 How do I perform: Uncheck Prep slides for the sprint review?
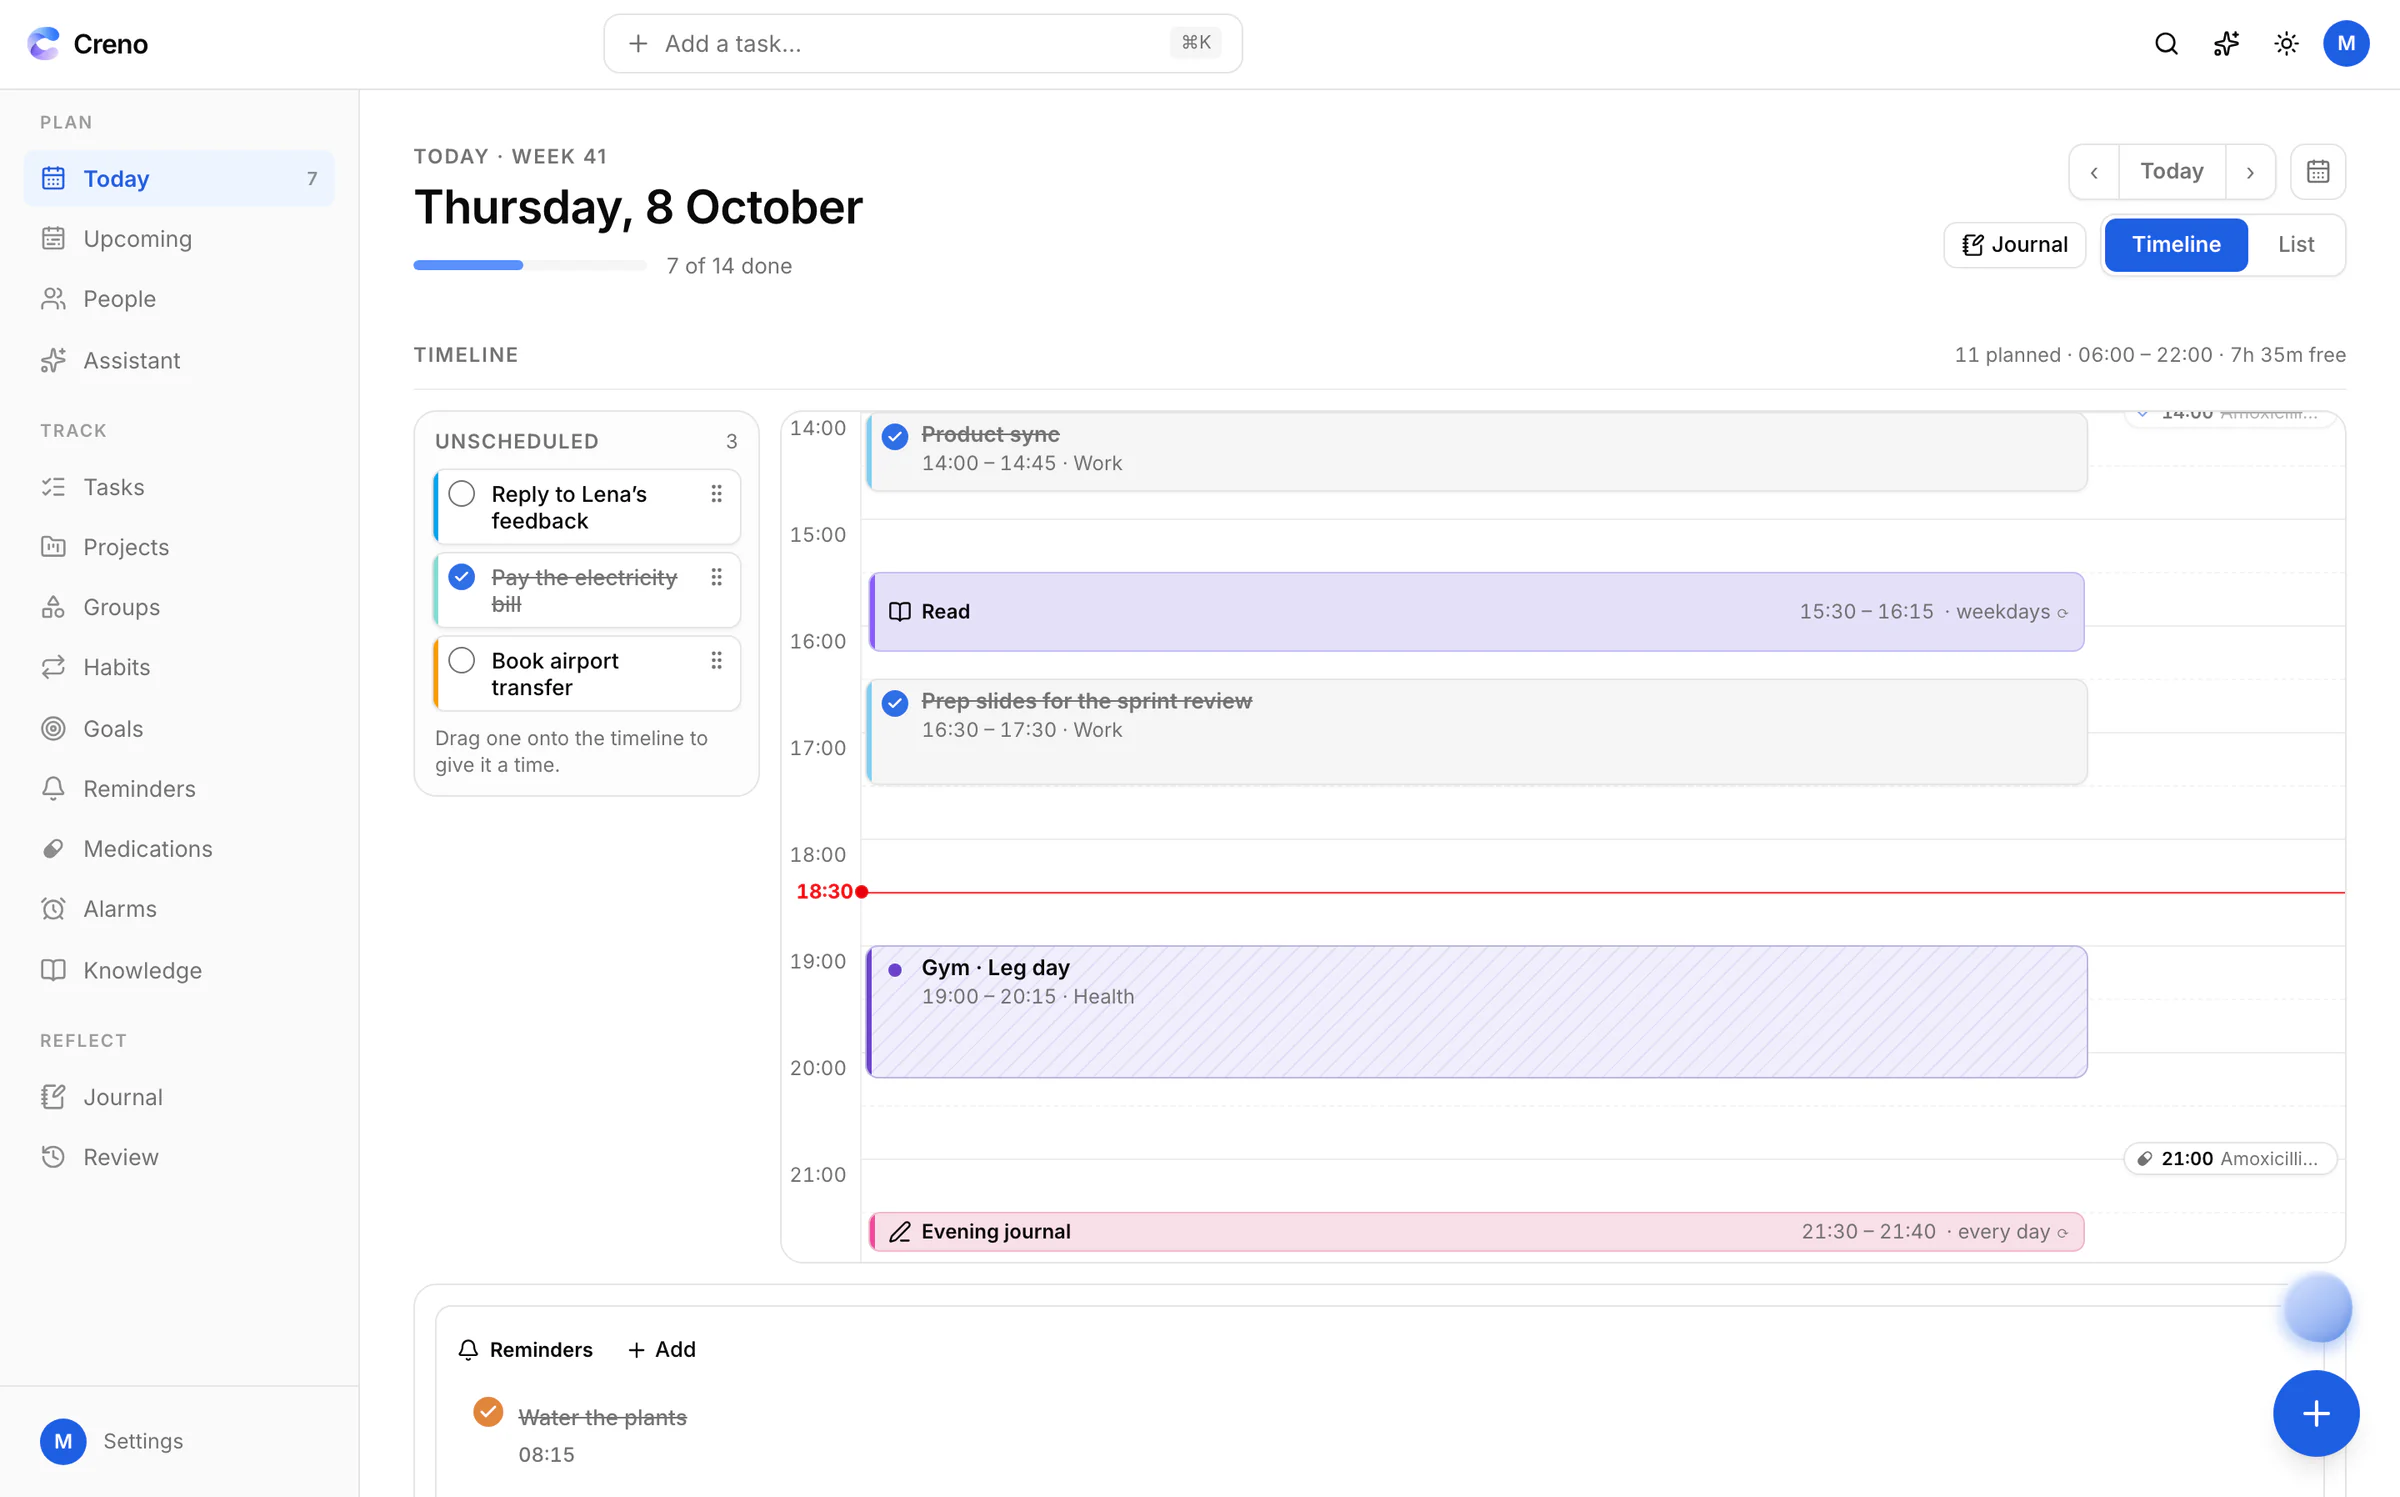[895, 703]
